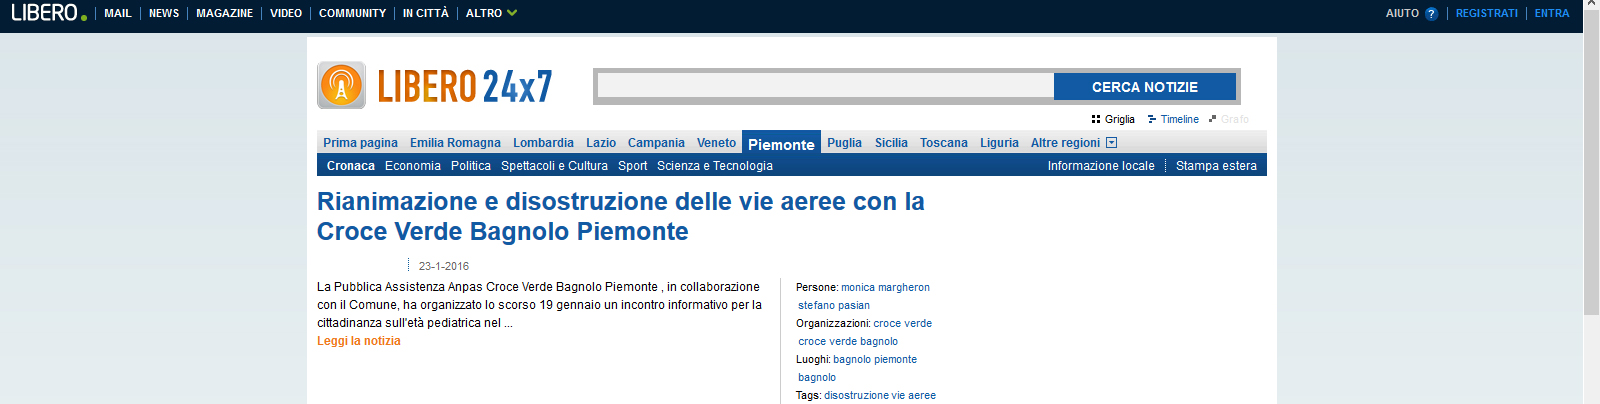This screenshot has width=1600, height=404.
Task: Click the help question mark icon
Action: pyautogui.click(x=1431, y=14)
